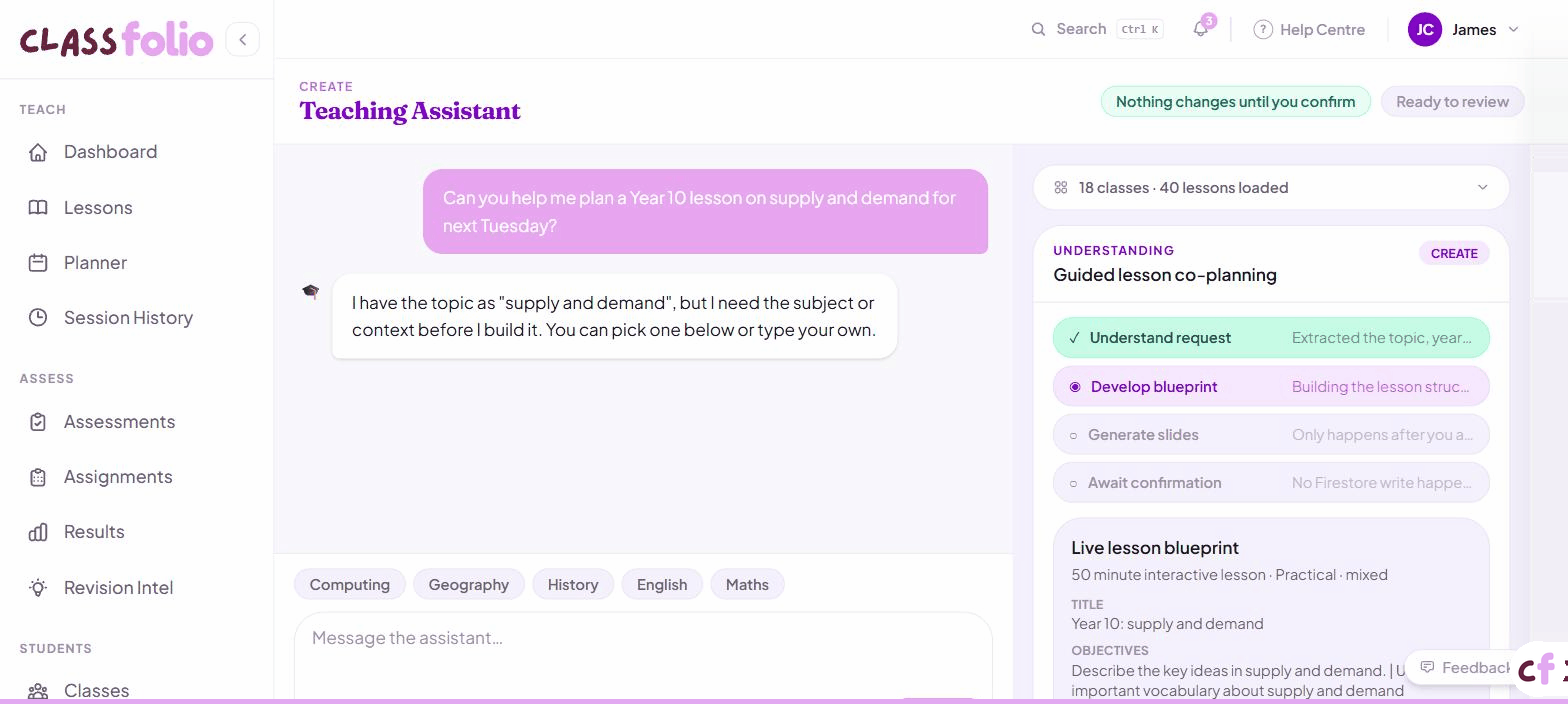Image resolution: width=1568 pixels, height=704 pixels.
Task: Select the History subject chip
Action: (573, 585)
